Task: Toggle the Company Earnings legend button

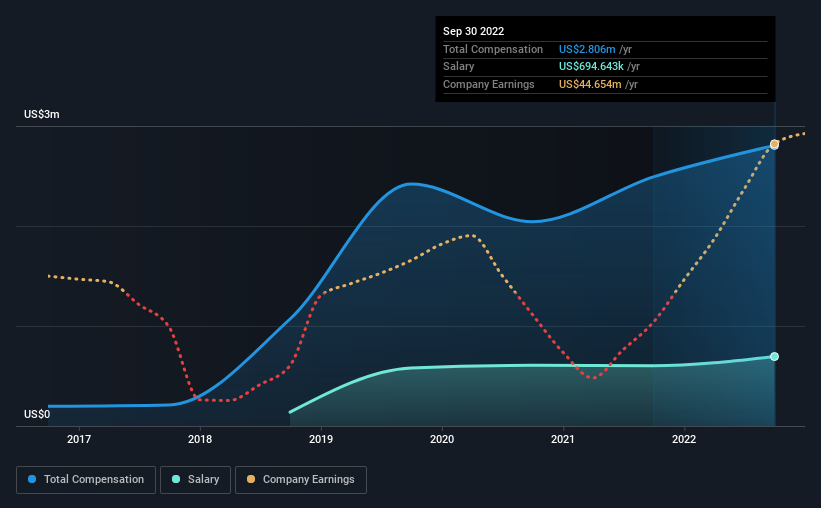Action: pos(301,480)
